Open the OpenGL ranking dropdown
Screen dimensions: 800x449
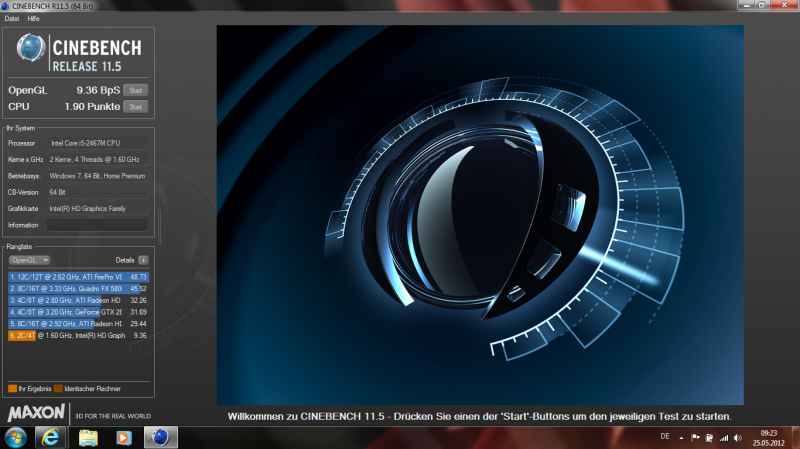(30, 259)
